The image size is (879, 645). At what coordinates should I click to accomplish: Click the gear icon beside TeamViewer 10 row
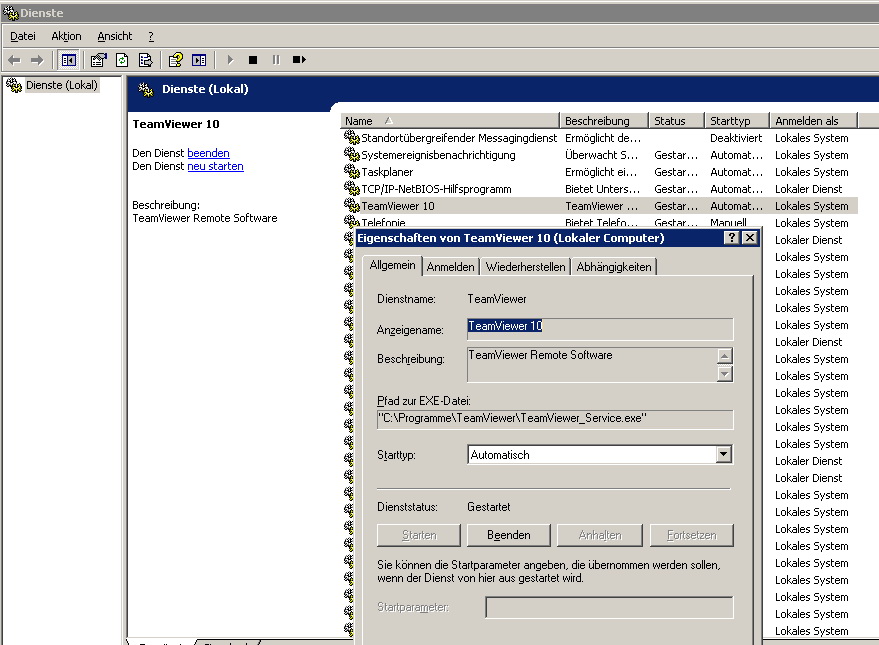click(351, 205)
